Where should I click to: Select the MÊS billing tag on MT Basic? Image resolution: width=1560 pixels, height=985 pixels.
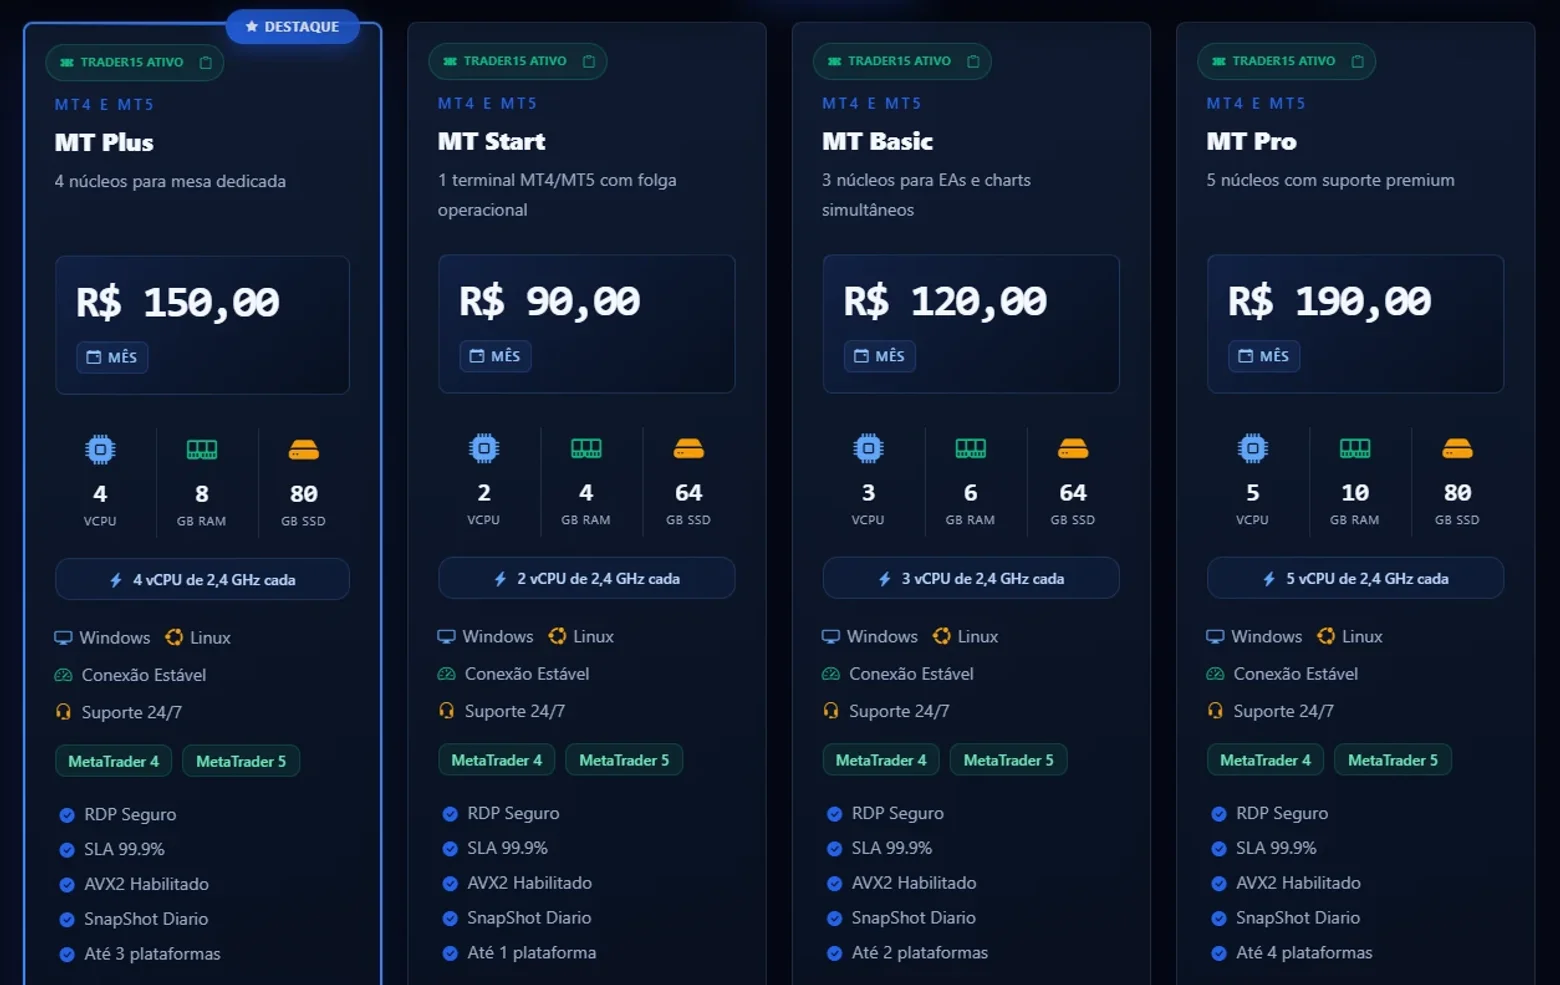(x=879, y=356)
